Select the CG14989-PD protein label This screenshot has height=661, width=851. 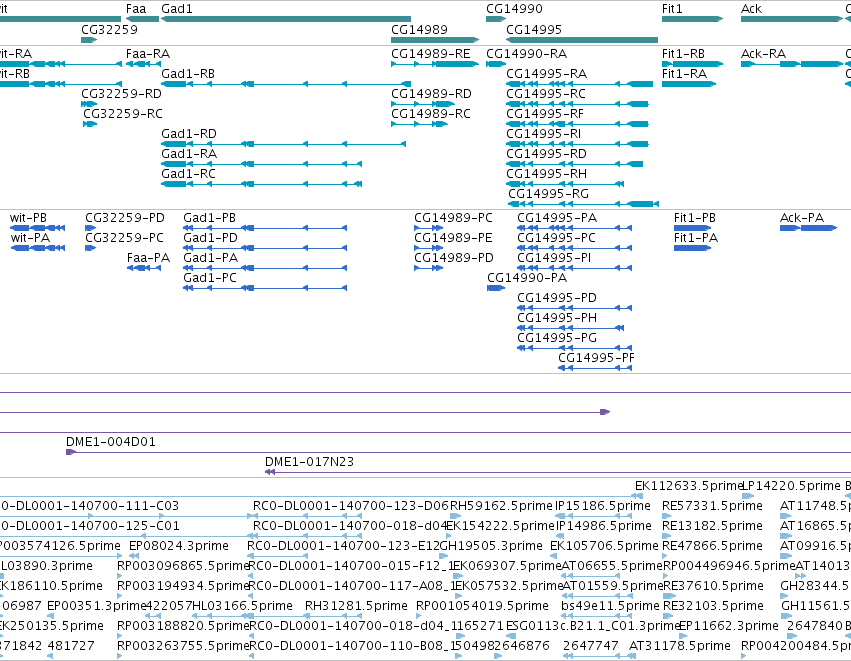454,258
